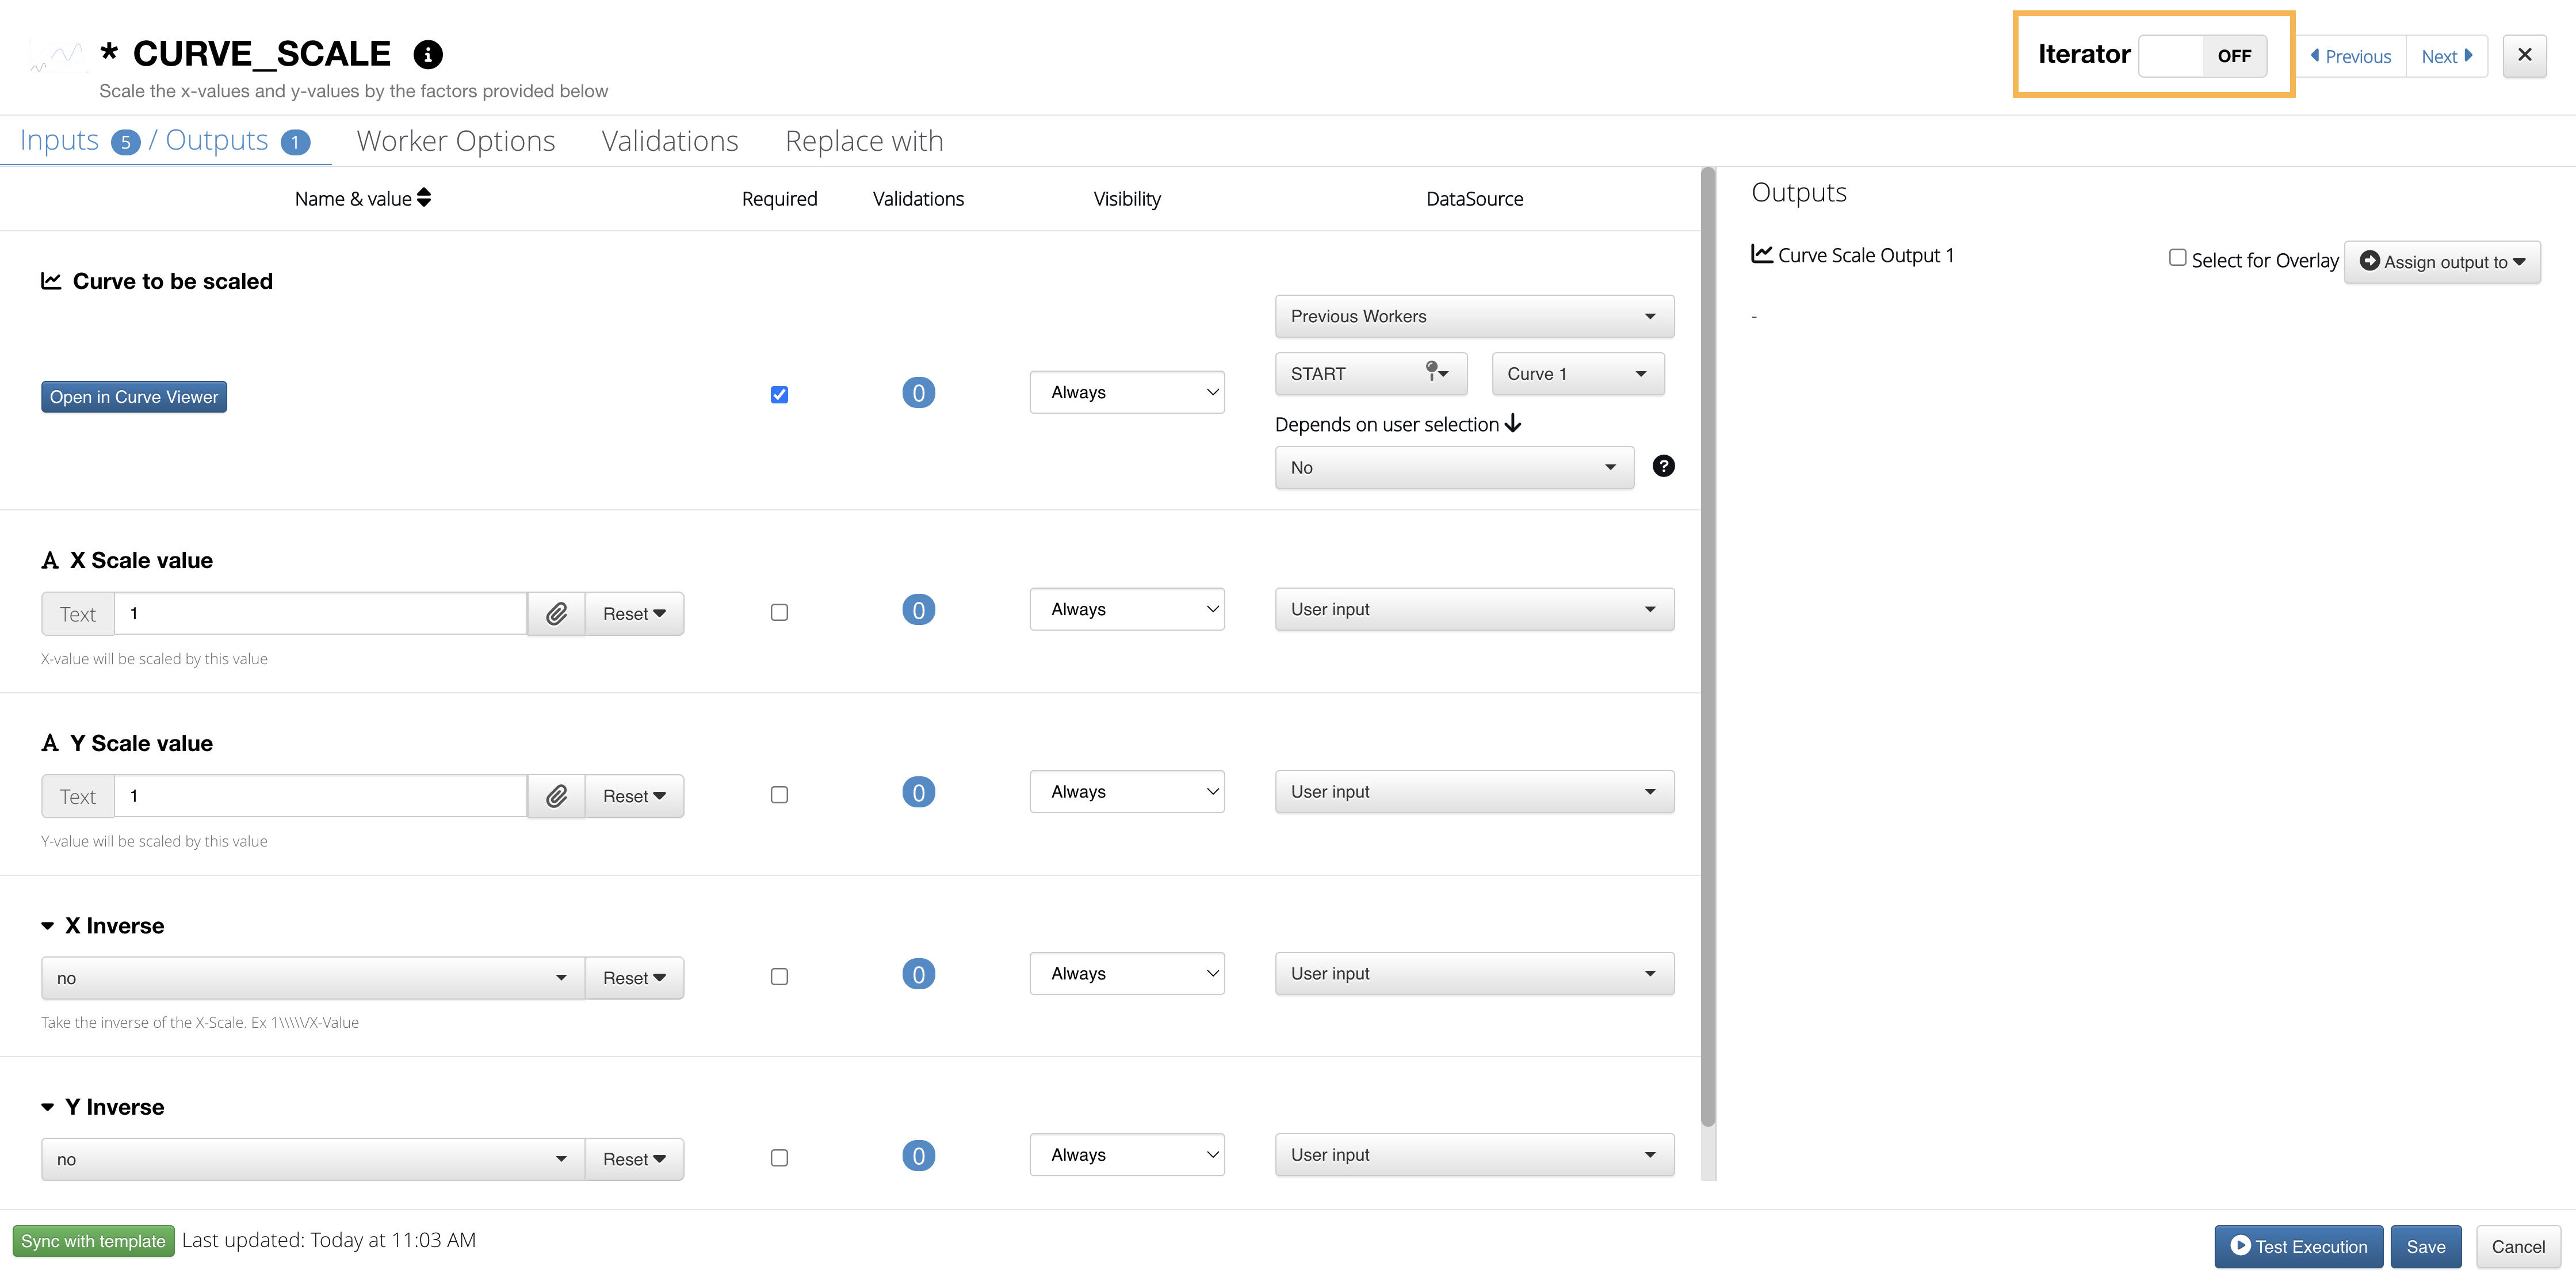The image size is (2576, 1281).
Task: Uncheck Required for Curve to be scaled
Action: point(779,395)
